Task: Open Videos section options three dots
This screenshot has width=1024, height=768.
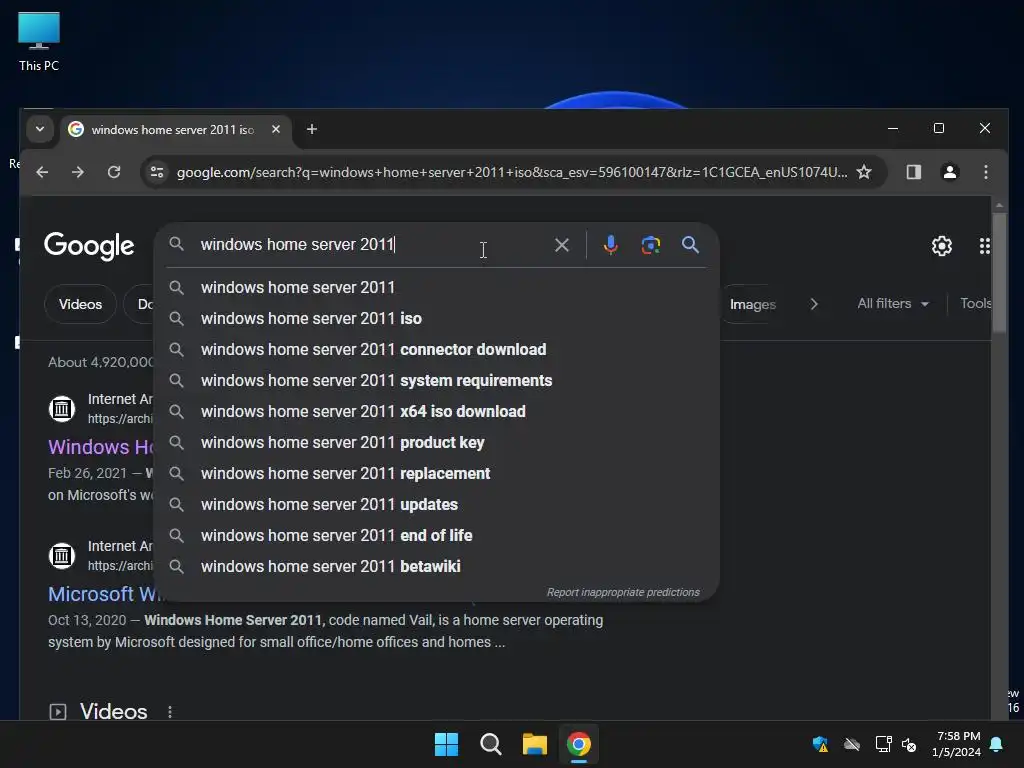Action: pyautogui.click(x=170, y=712)
